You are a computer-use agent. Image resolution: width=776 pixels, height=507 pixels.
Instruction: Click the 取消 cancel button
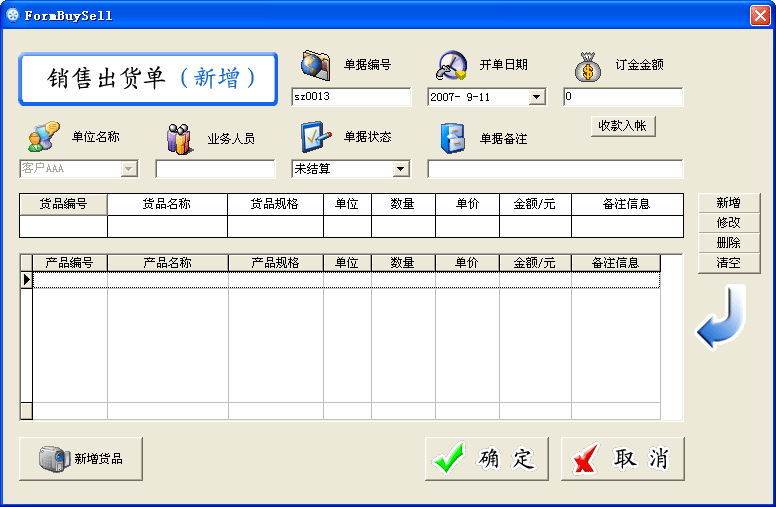[x=622, y=459]
